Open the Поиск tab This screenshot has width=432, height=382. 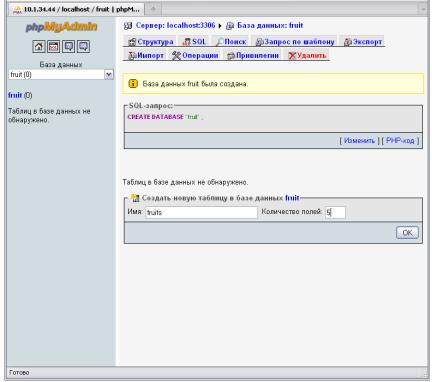(231, 42)
